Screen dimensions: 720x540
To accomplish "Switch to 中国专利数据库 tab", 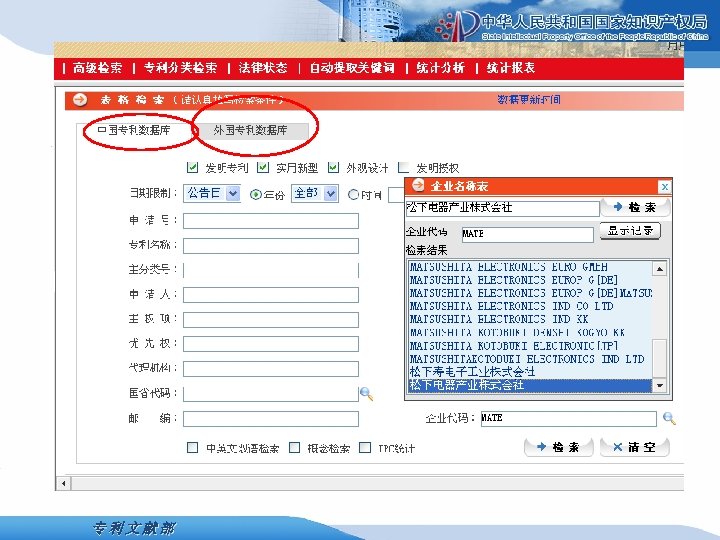I will pos(134,130).
